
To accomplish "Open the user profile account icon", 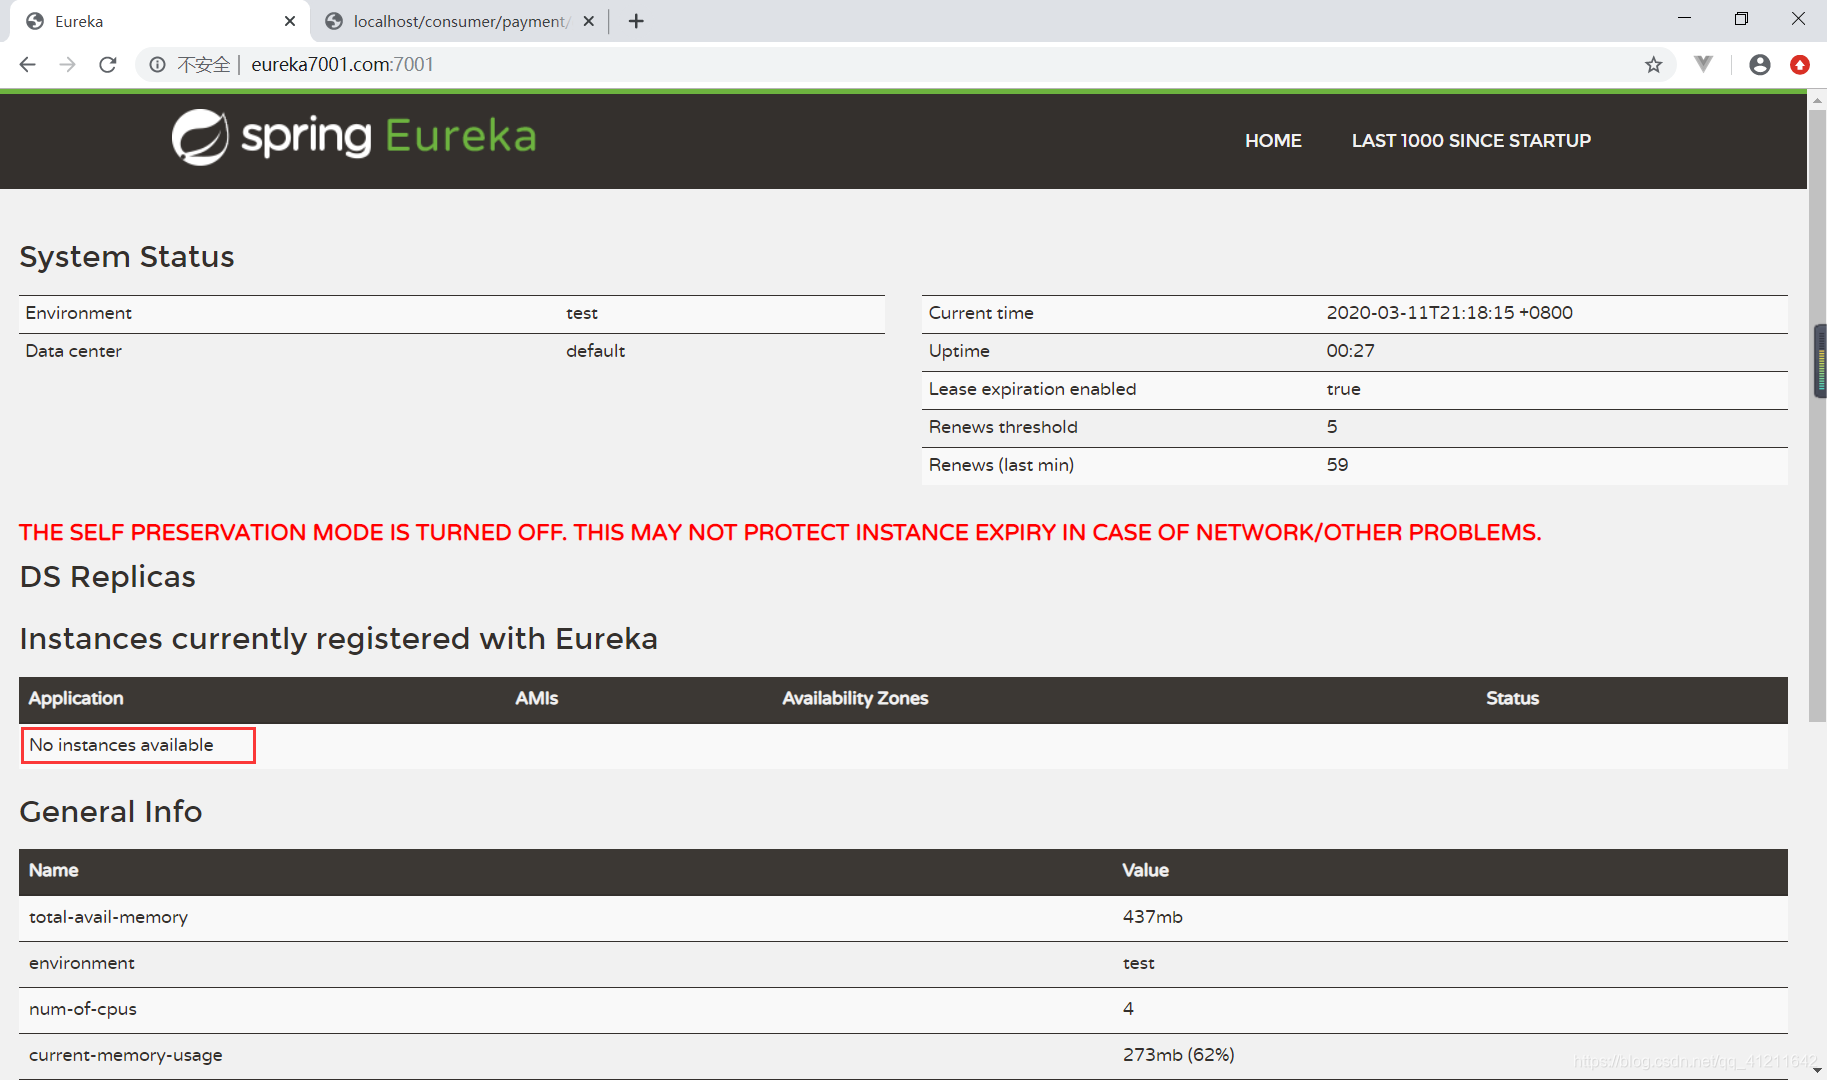I will coord(1760,65).
